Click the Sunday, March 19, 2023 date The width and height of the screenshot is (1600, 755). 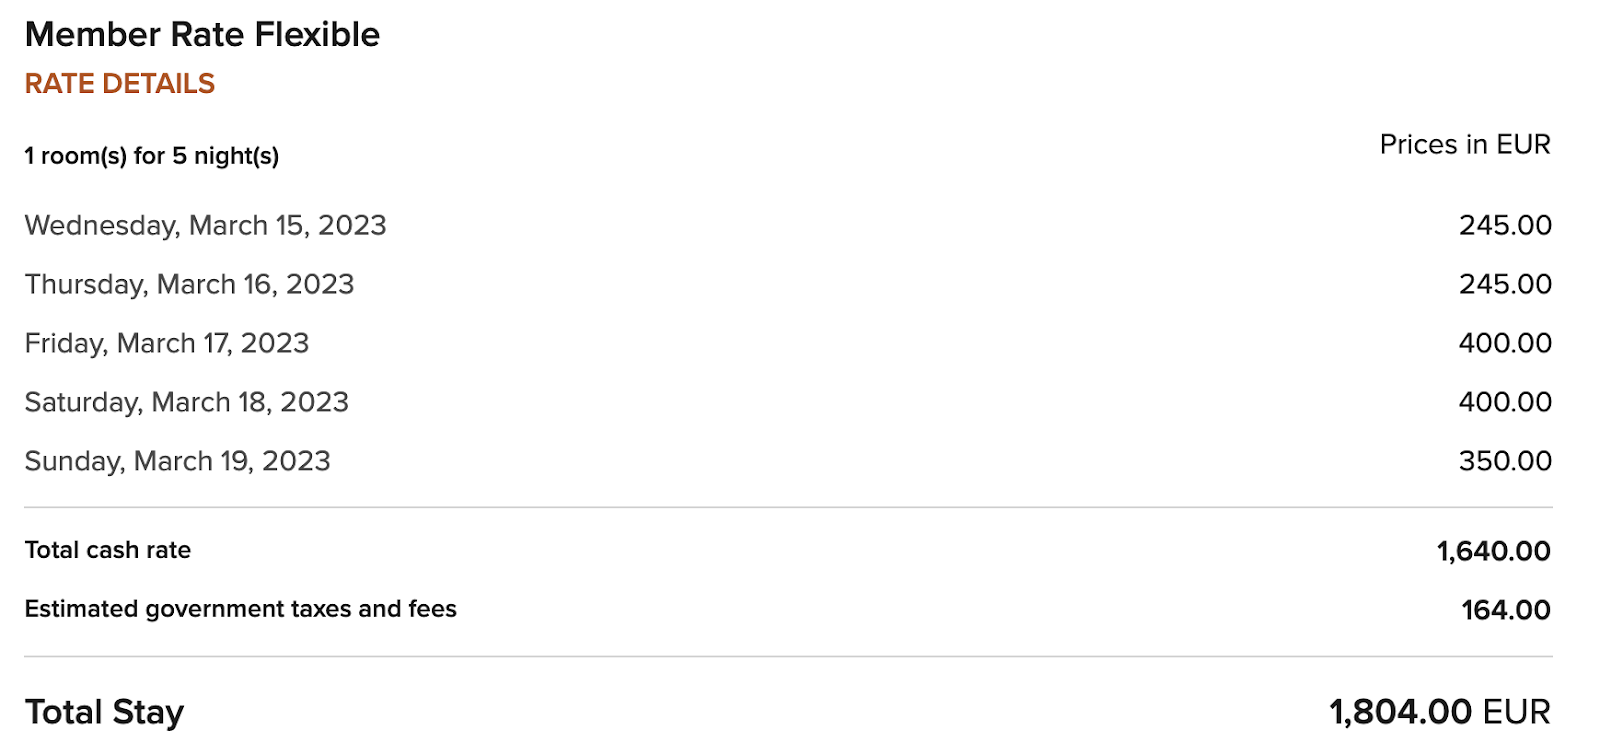(x=178, y=462)
